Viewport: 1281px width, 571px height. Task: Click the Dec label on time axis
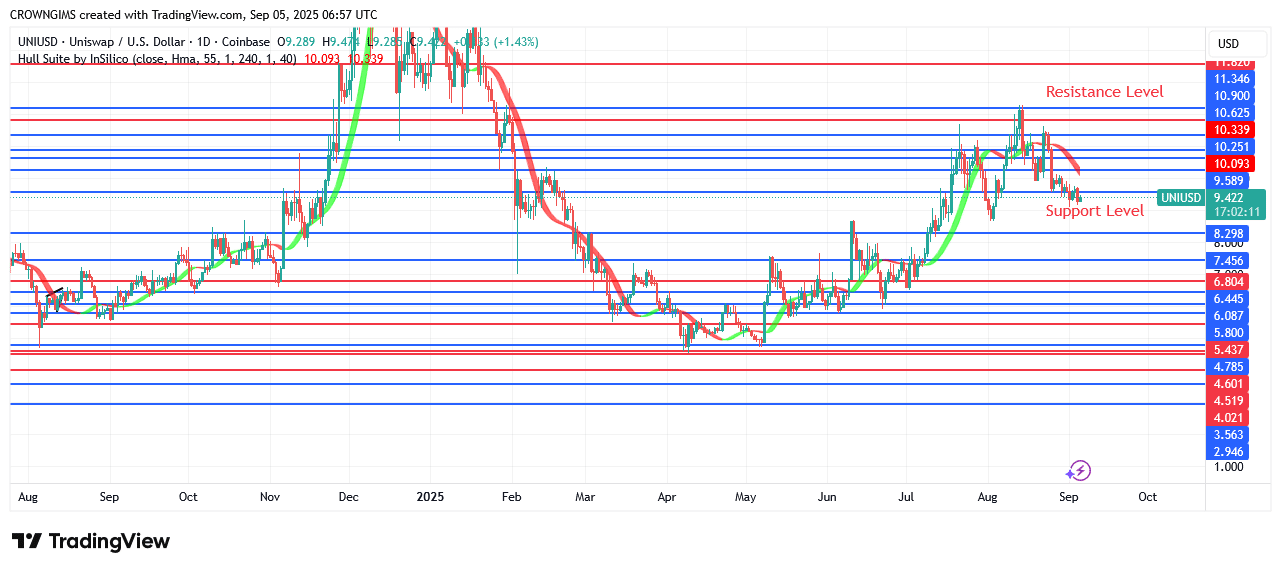click(348, 497)
